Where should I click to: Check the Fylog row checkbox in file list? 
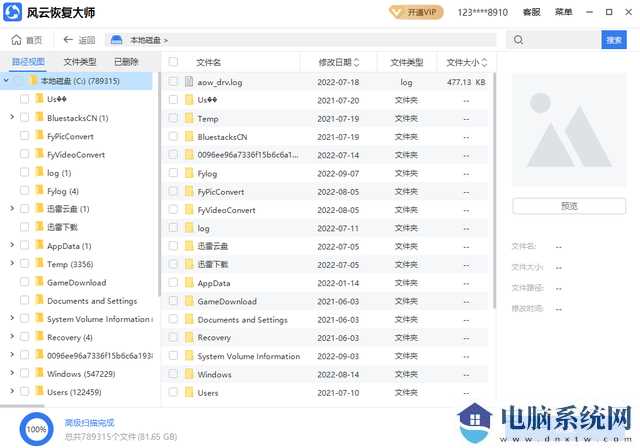point(173,173)
